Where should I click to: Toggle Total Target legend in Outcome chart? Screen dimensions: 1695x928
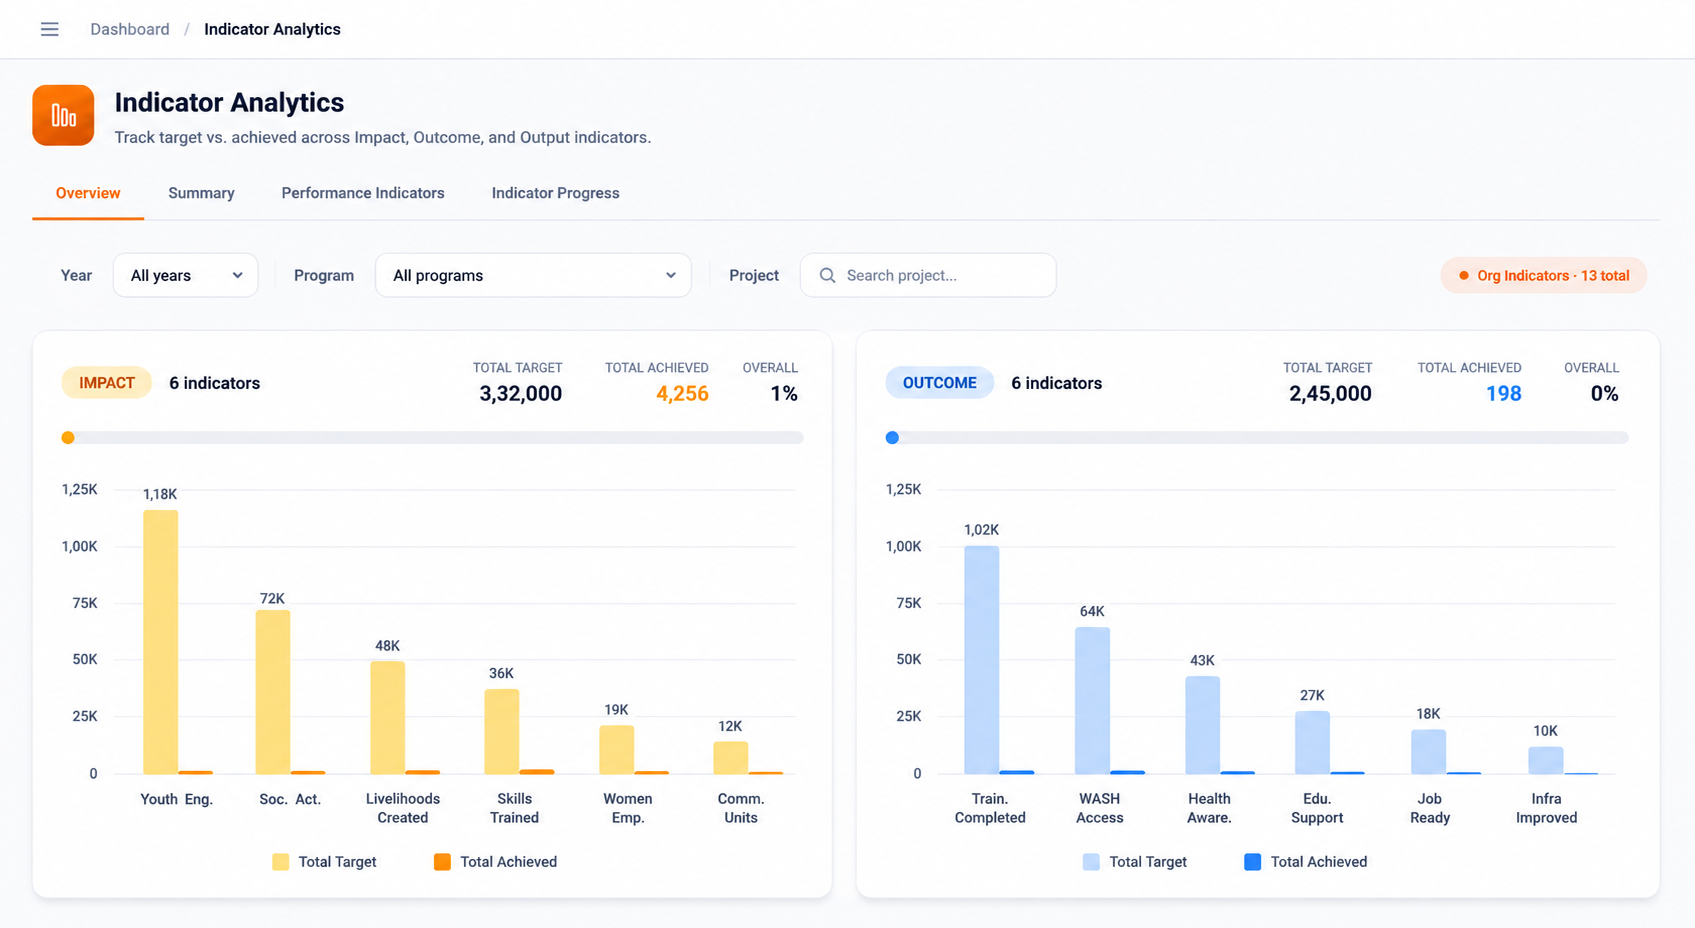(x=1135, y=862)
